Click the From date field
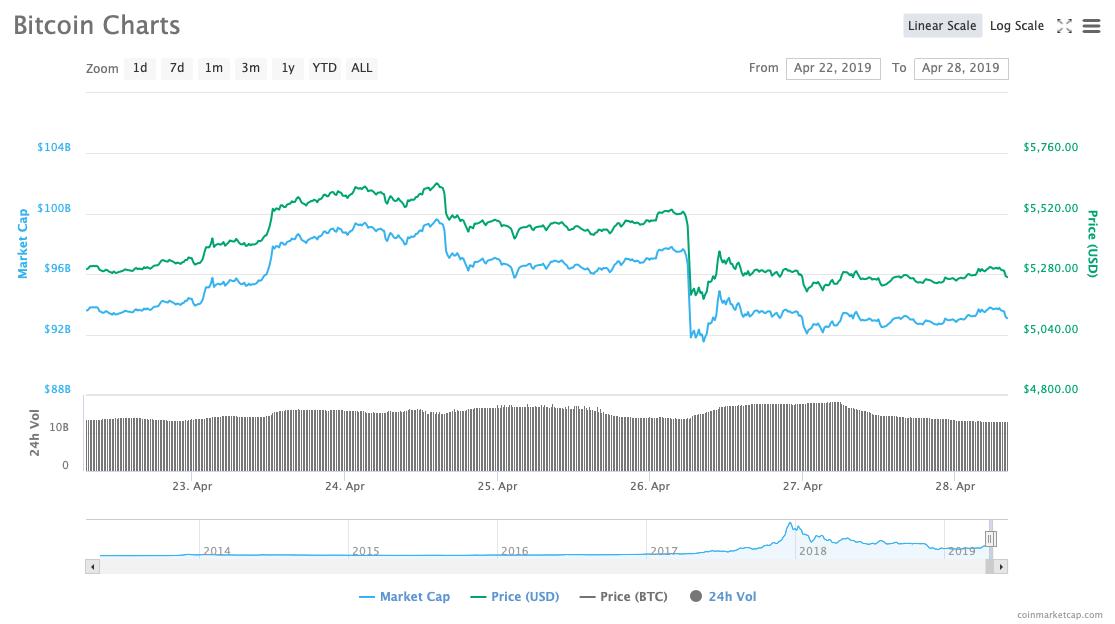This screenshot has height=624, width=1115. pos(833,68)
